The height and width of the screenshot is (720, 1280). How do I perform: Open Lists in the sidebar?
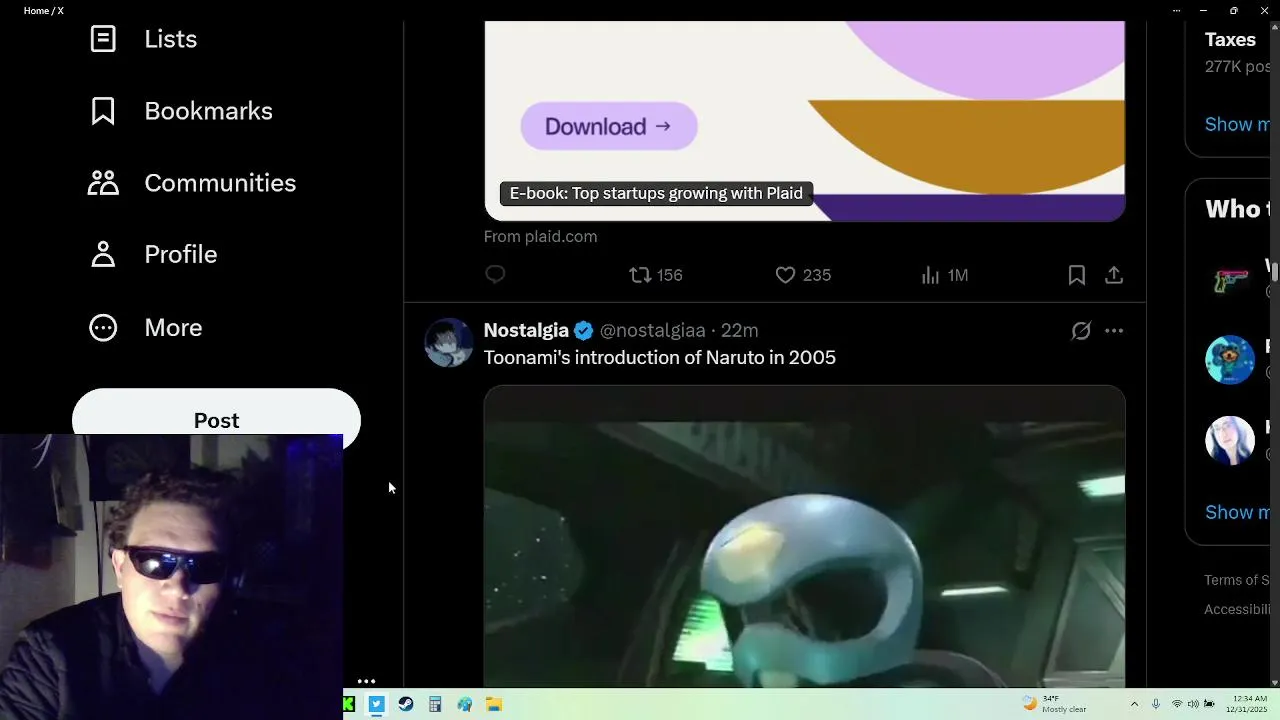(x=144, y=39)
